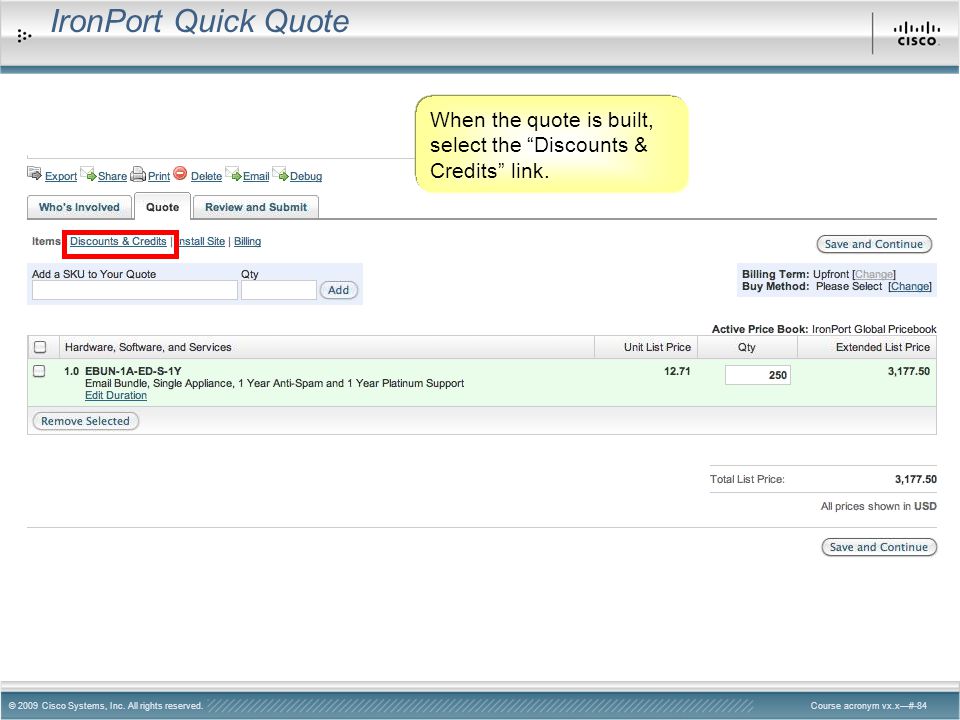Viewport: 960px width, 720px height.
Task: Click the IronPort Global Pricebook text
Action: point(874,329)
